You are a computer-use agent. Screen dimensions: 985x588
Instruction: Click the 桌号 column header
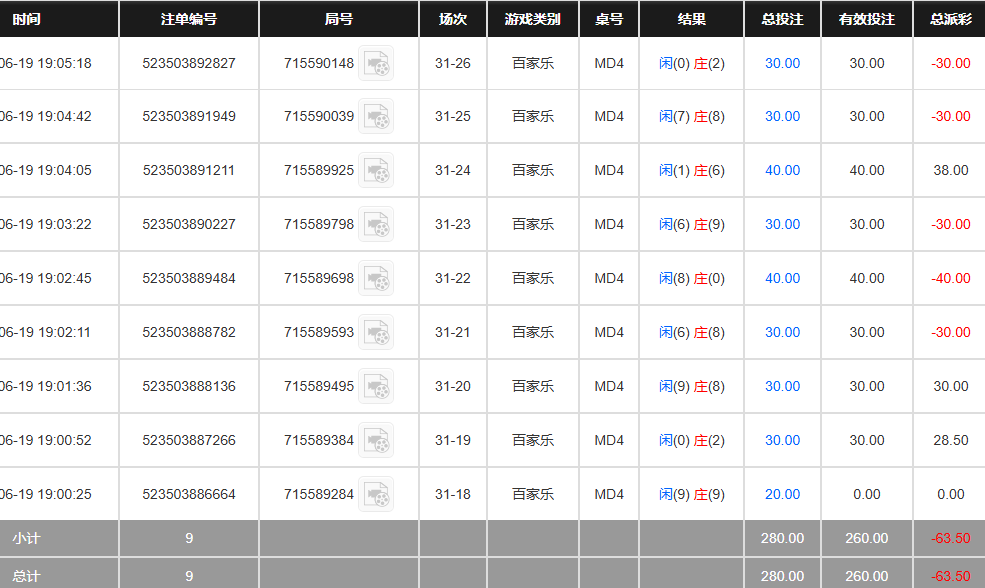pyautogui.click(x=609, y=19)
